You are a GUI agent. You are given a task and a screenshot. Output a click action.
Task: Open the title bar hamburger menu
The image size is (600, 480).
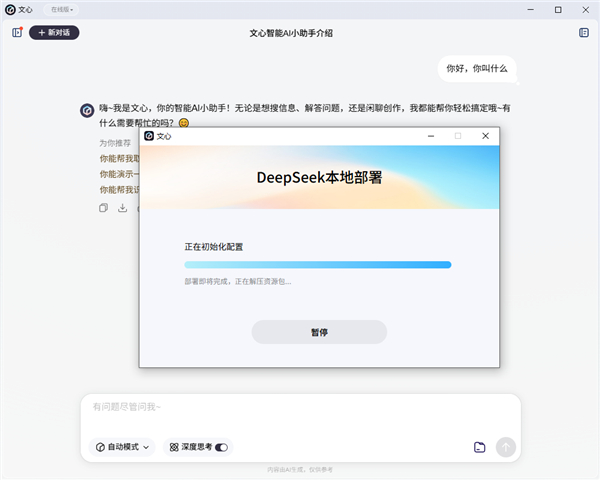click(506, 9)
